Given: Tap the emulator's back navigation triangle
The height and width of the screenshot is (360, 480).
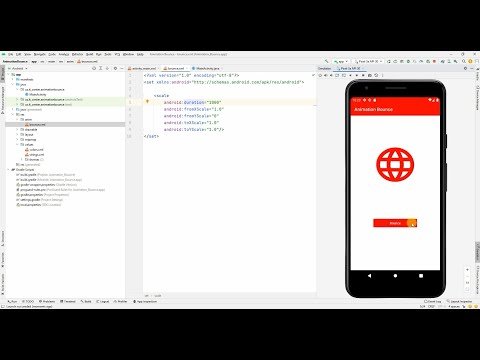Looking at the screenshot, I should coord(369,276).
